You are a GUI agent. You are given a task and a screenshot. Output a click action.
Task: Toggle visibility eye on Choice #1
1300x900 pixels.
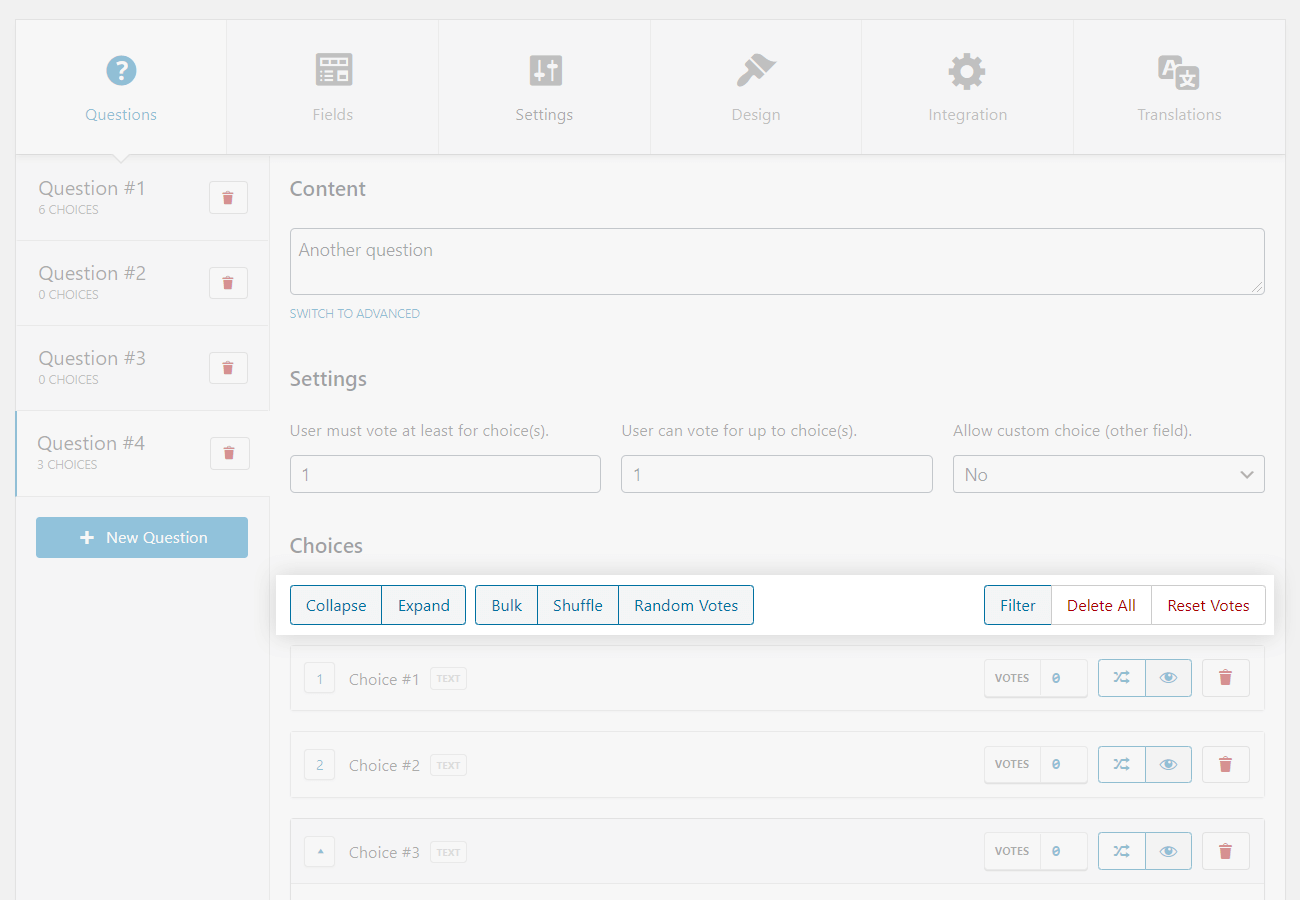[1168, 678]
